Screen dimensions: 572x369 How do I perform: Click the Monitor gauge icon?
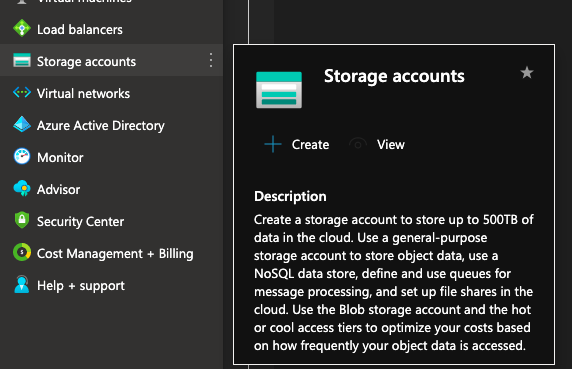click(22, 156)
